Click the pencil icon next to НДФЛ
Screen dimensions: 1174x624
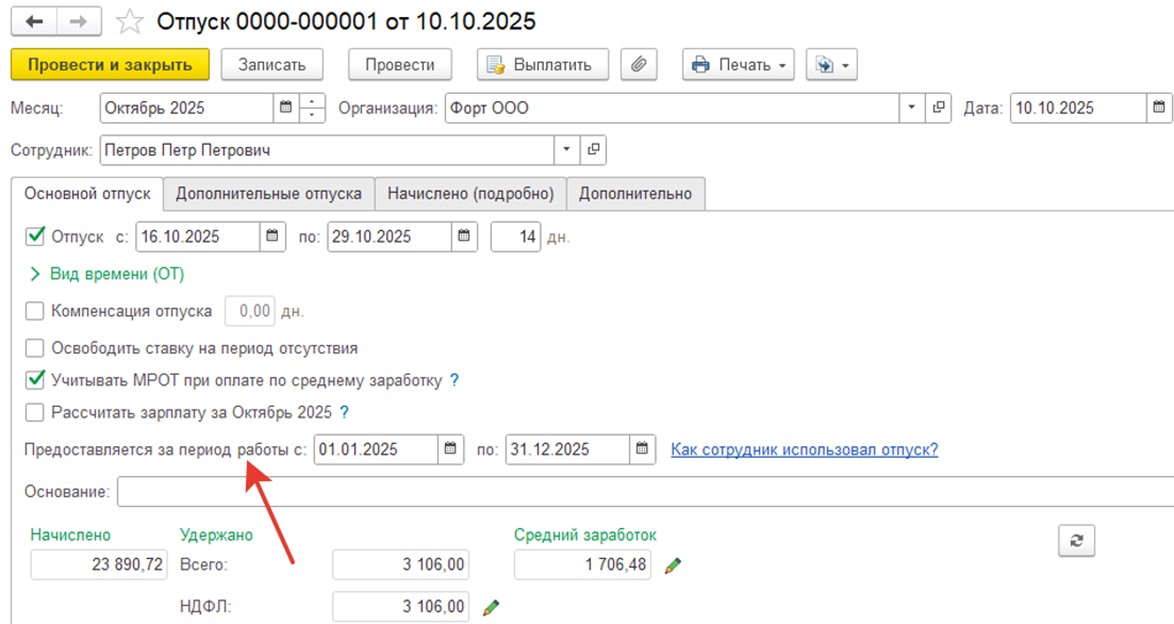(490, 606)
